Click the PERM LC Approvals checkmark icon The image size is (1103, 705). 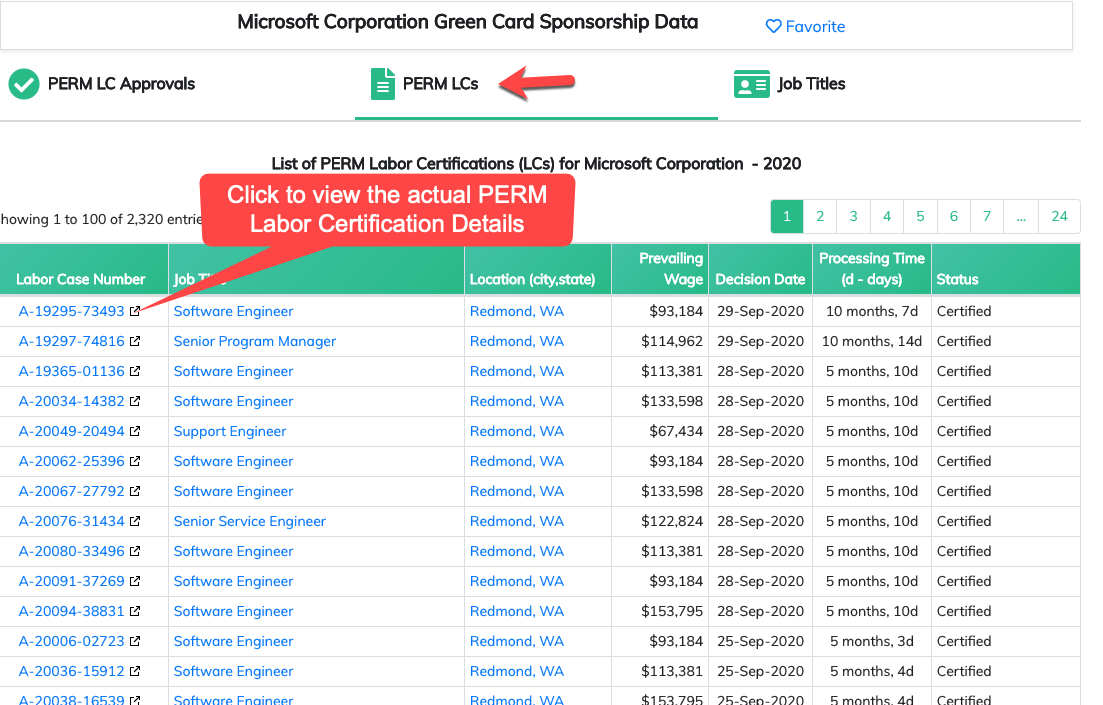click(24, 84)
